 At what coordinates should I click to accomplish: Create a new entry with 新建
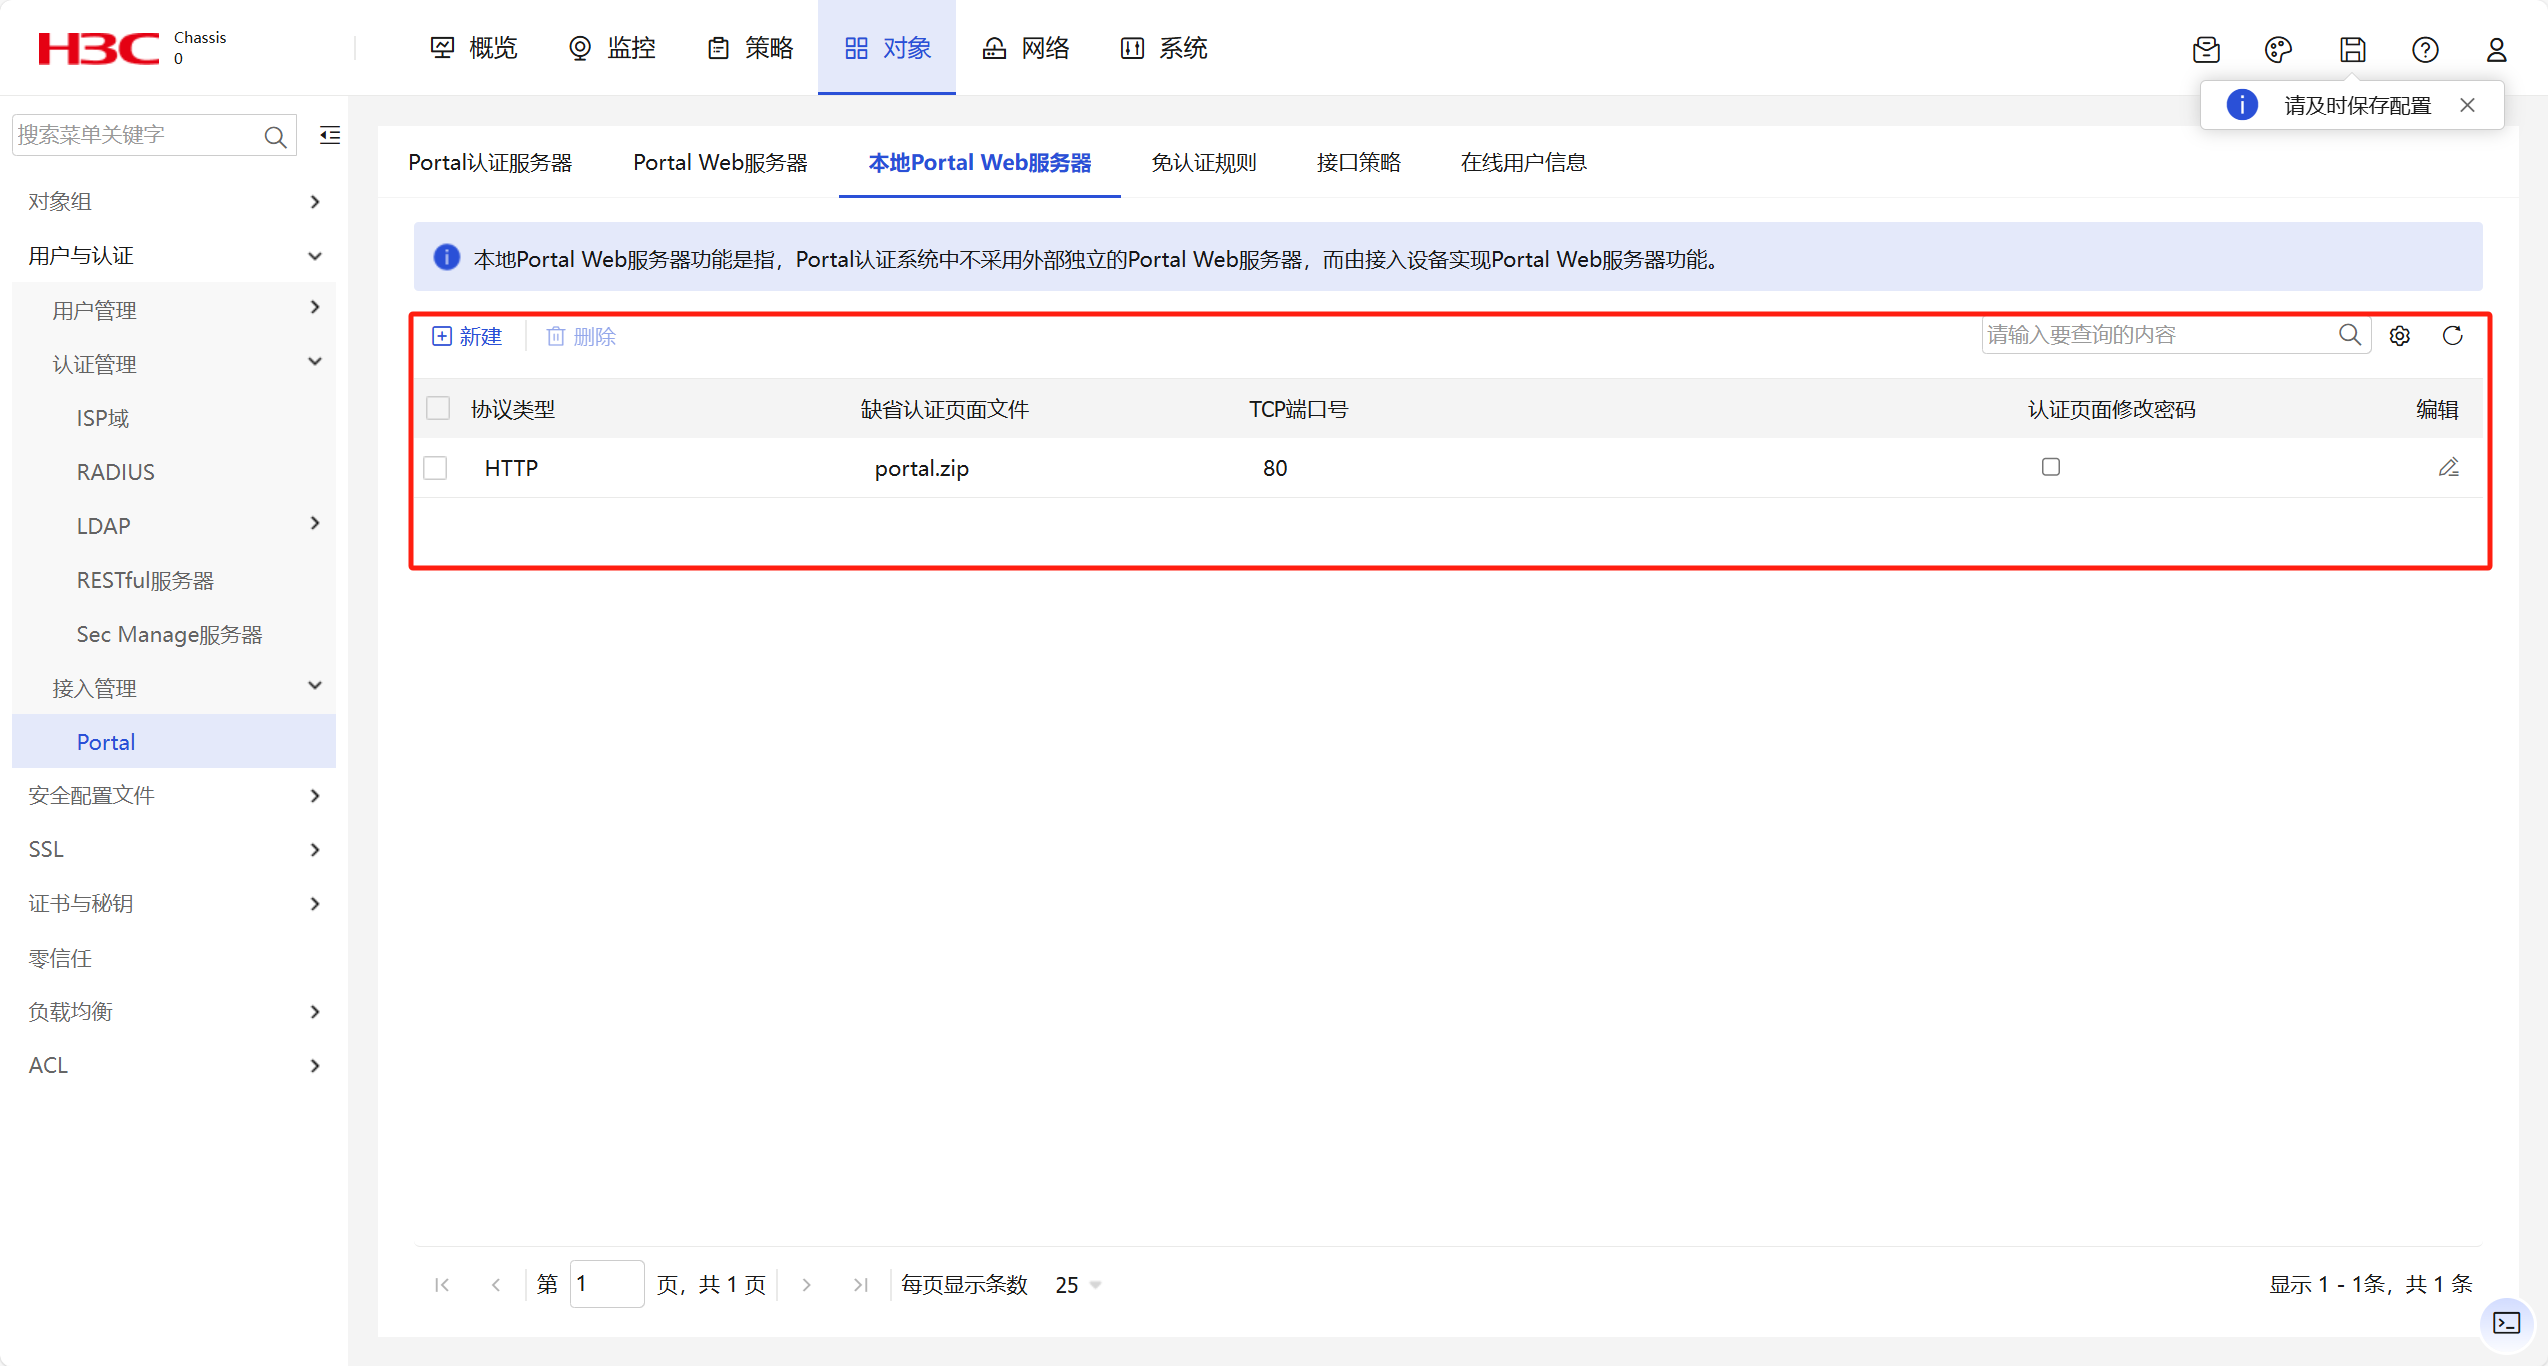(x=468, y=336)
